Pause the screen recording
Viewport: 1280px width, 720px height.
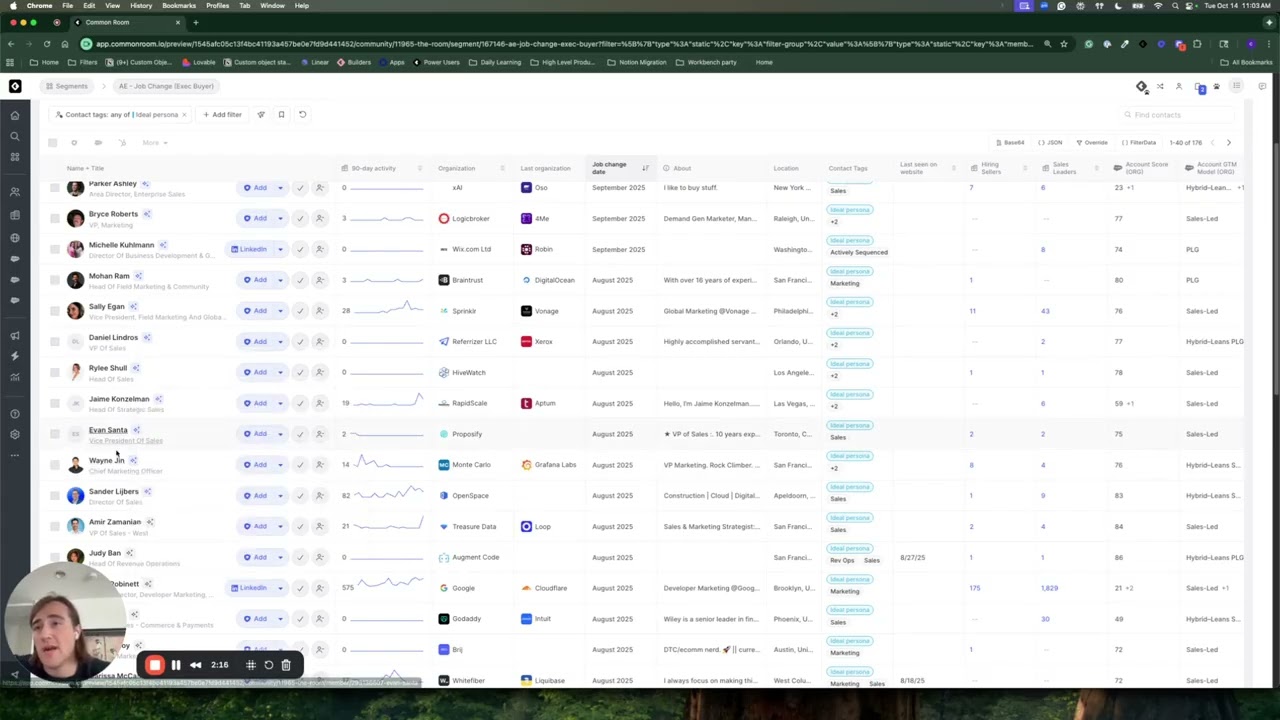coord(176,665)
